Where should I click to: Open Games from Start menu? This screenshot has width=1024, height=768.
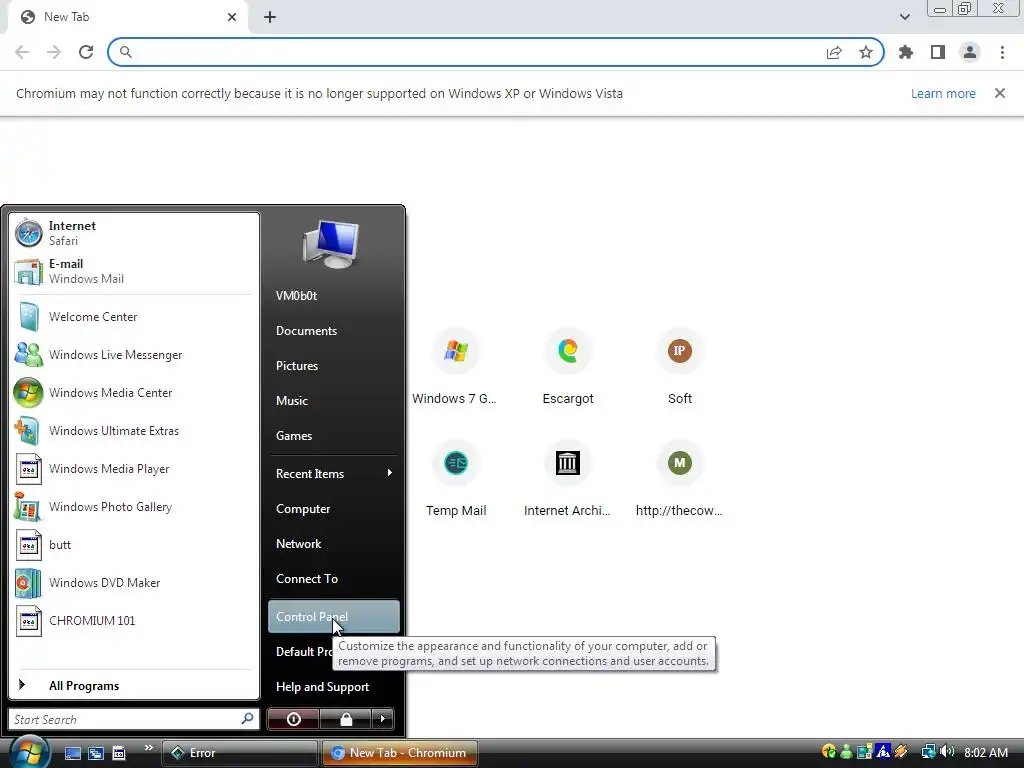333,436
